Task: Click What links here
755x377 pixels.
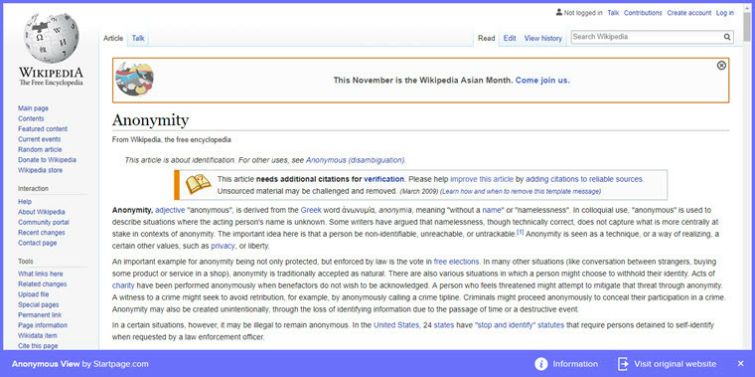Action: pos(40,274)
